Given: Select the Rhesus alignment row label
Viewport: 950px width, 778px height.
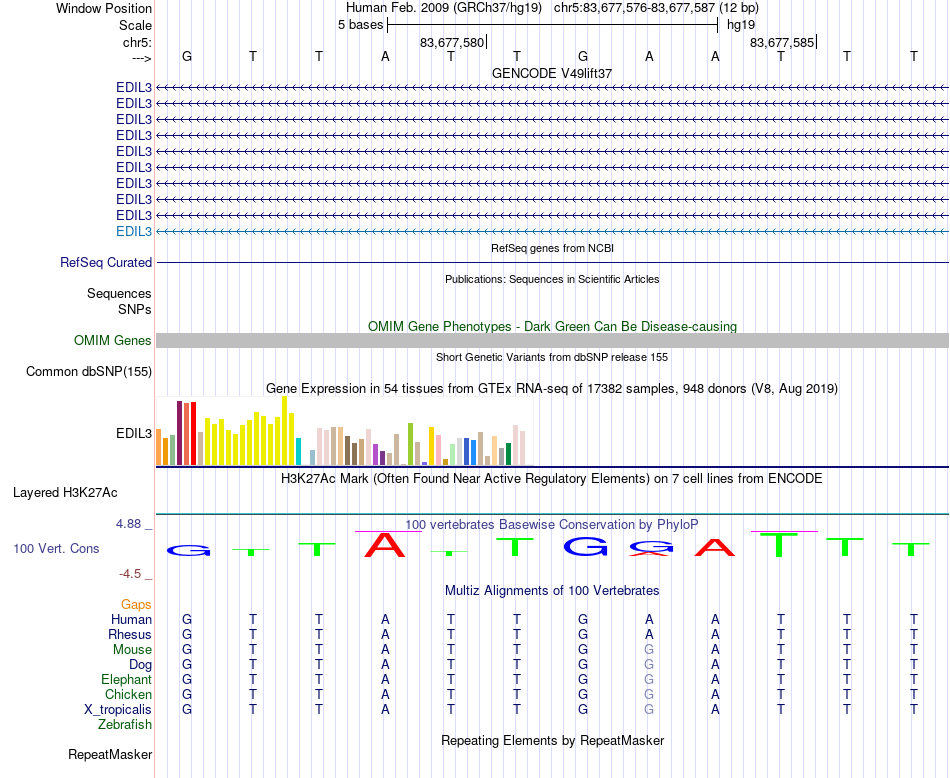Looking at the screenshot, I should (x=130, y=634).
